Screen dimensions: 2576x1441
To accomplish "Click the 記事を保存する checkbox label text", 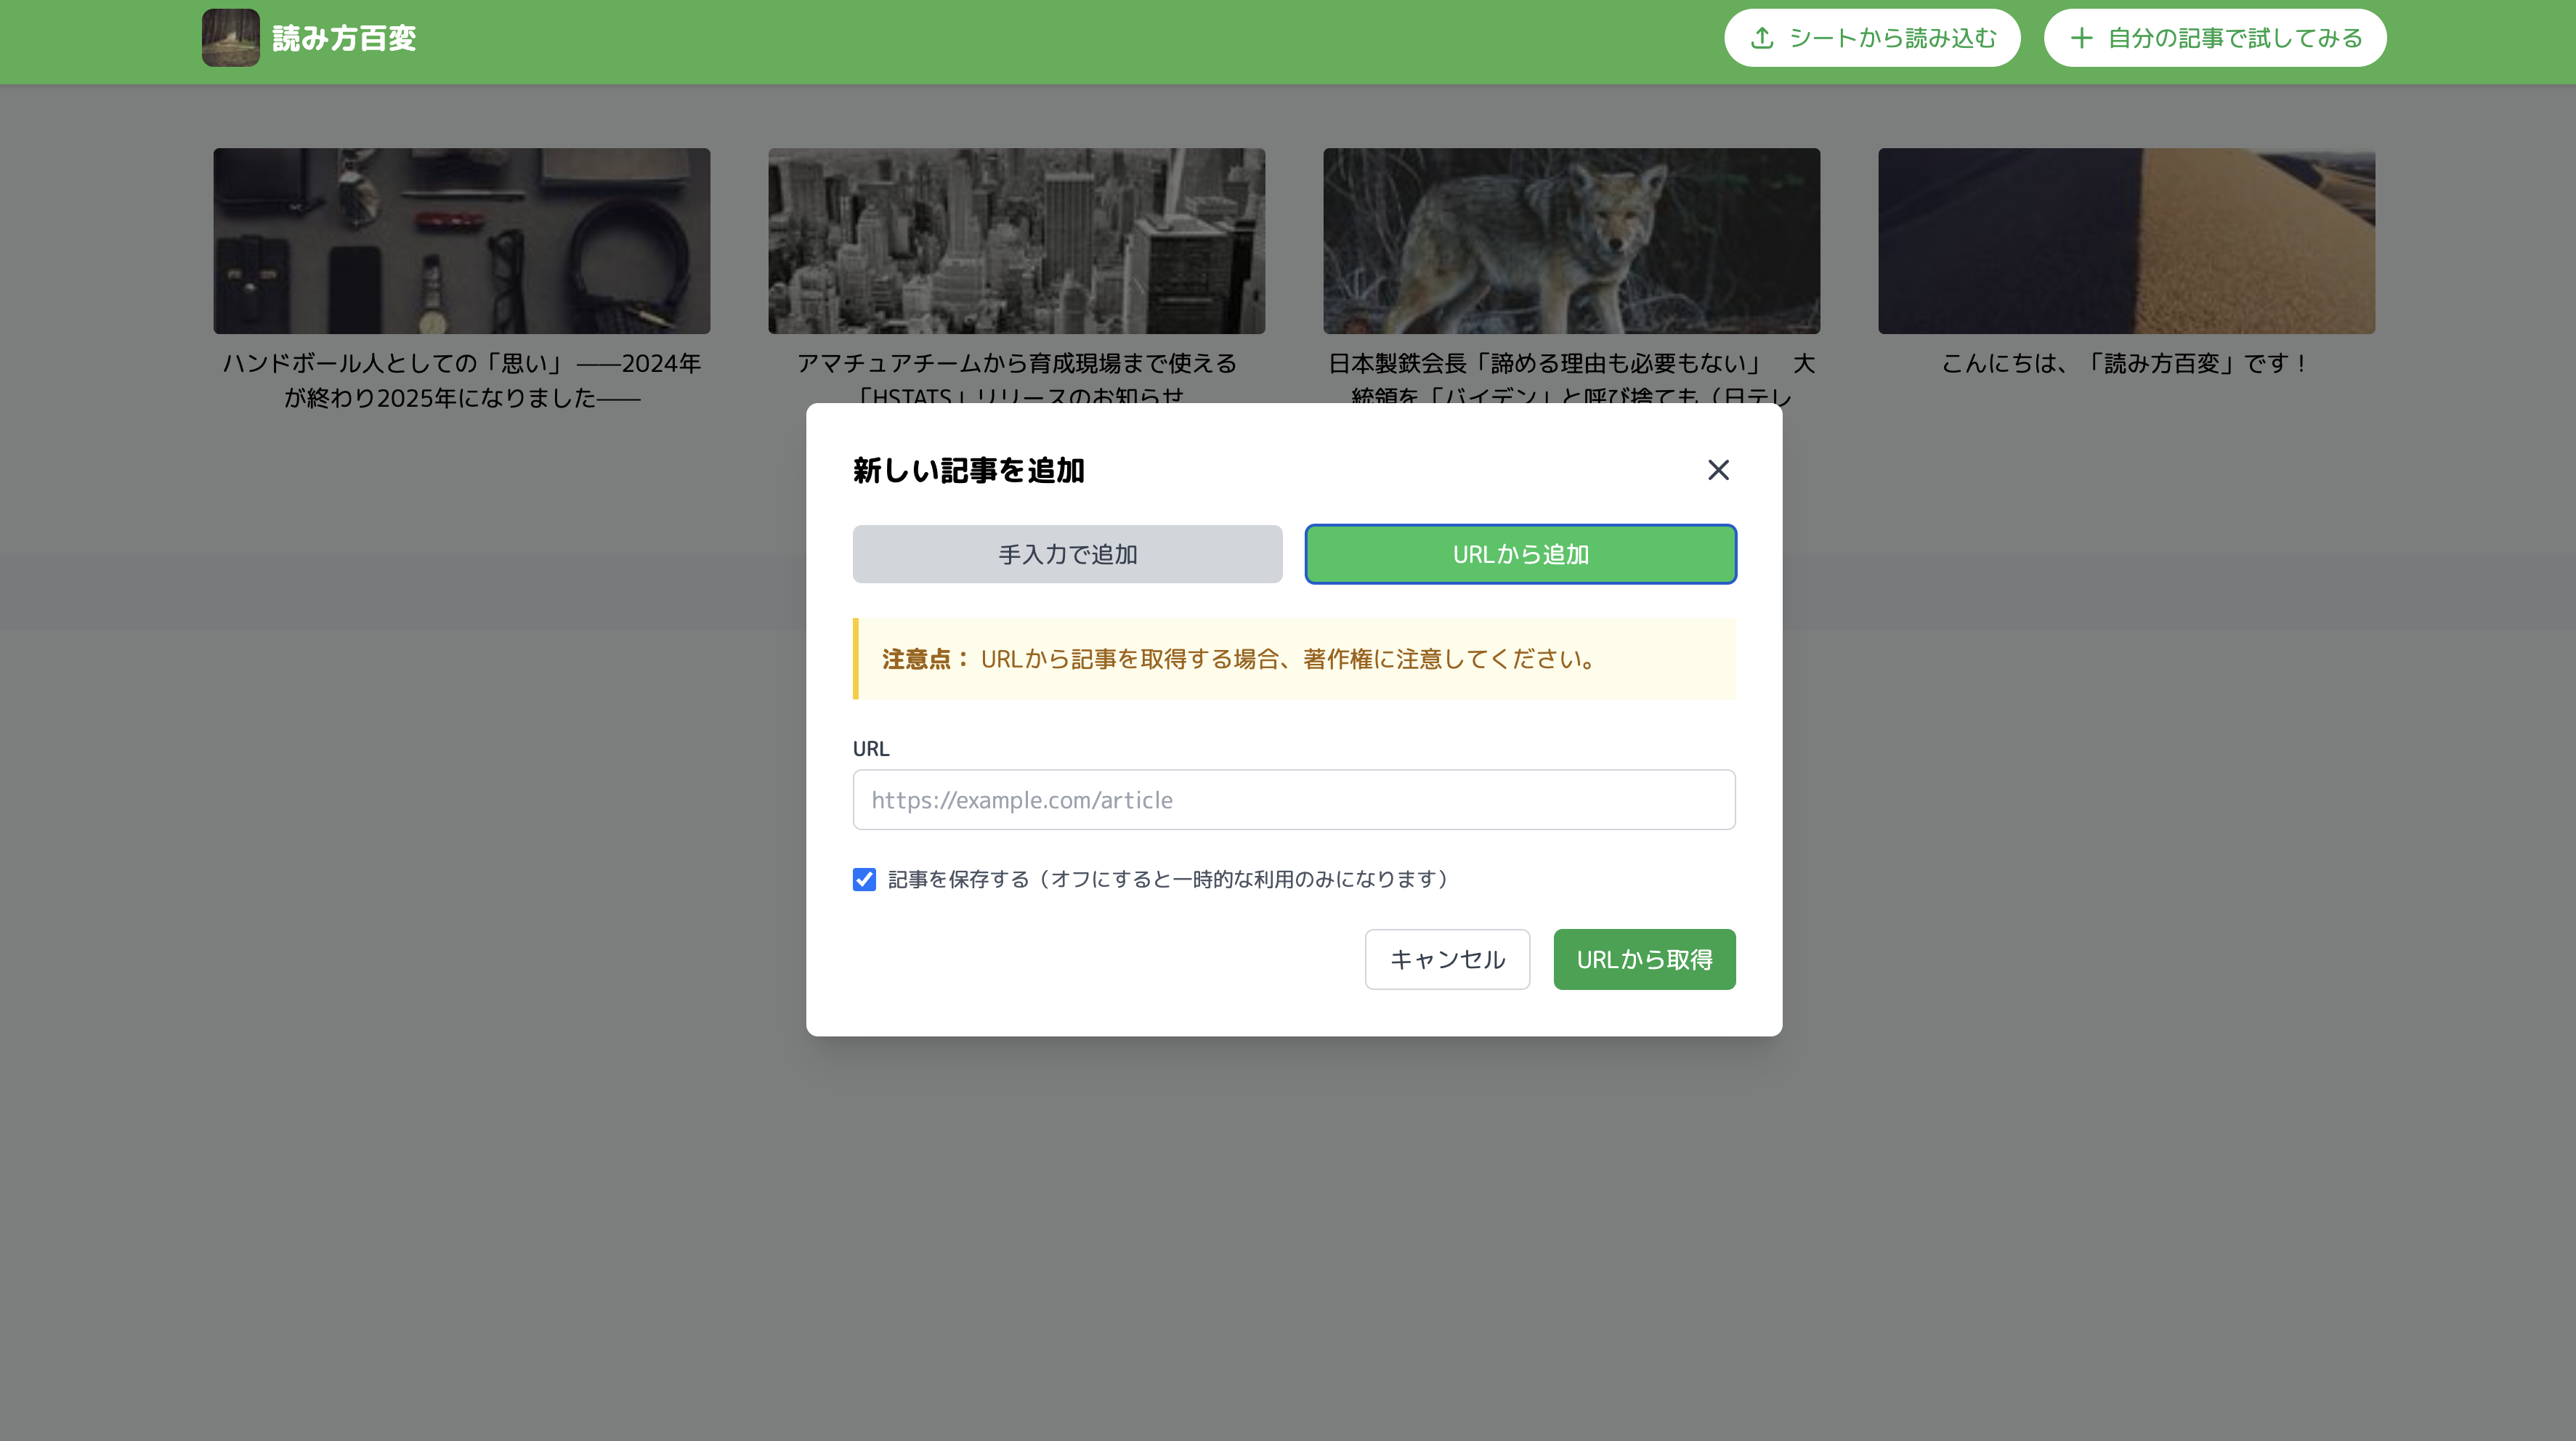I will pyautogui.click(x=1168, y=879).
